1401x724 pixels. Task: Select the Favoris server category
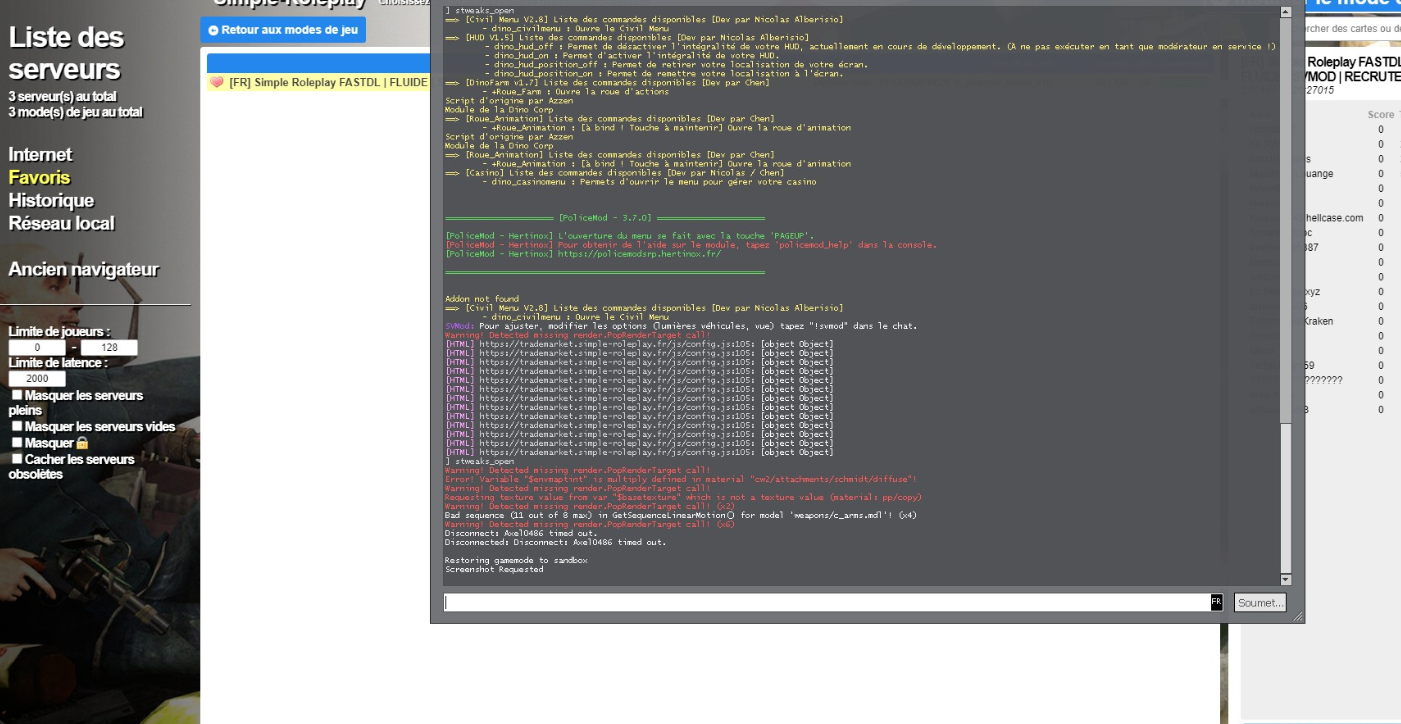(x=39, y=177)
